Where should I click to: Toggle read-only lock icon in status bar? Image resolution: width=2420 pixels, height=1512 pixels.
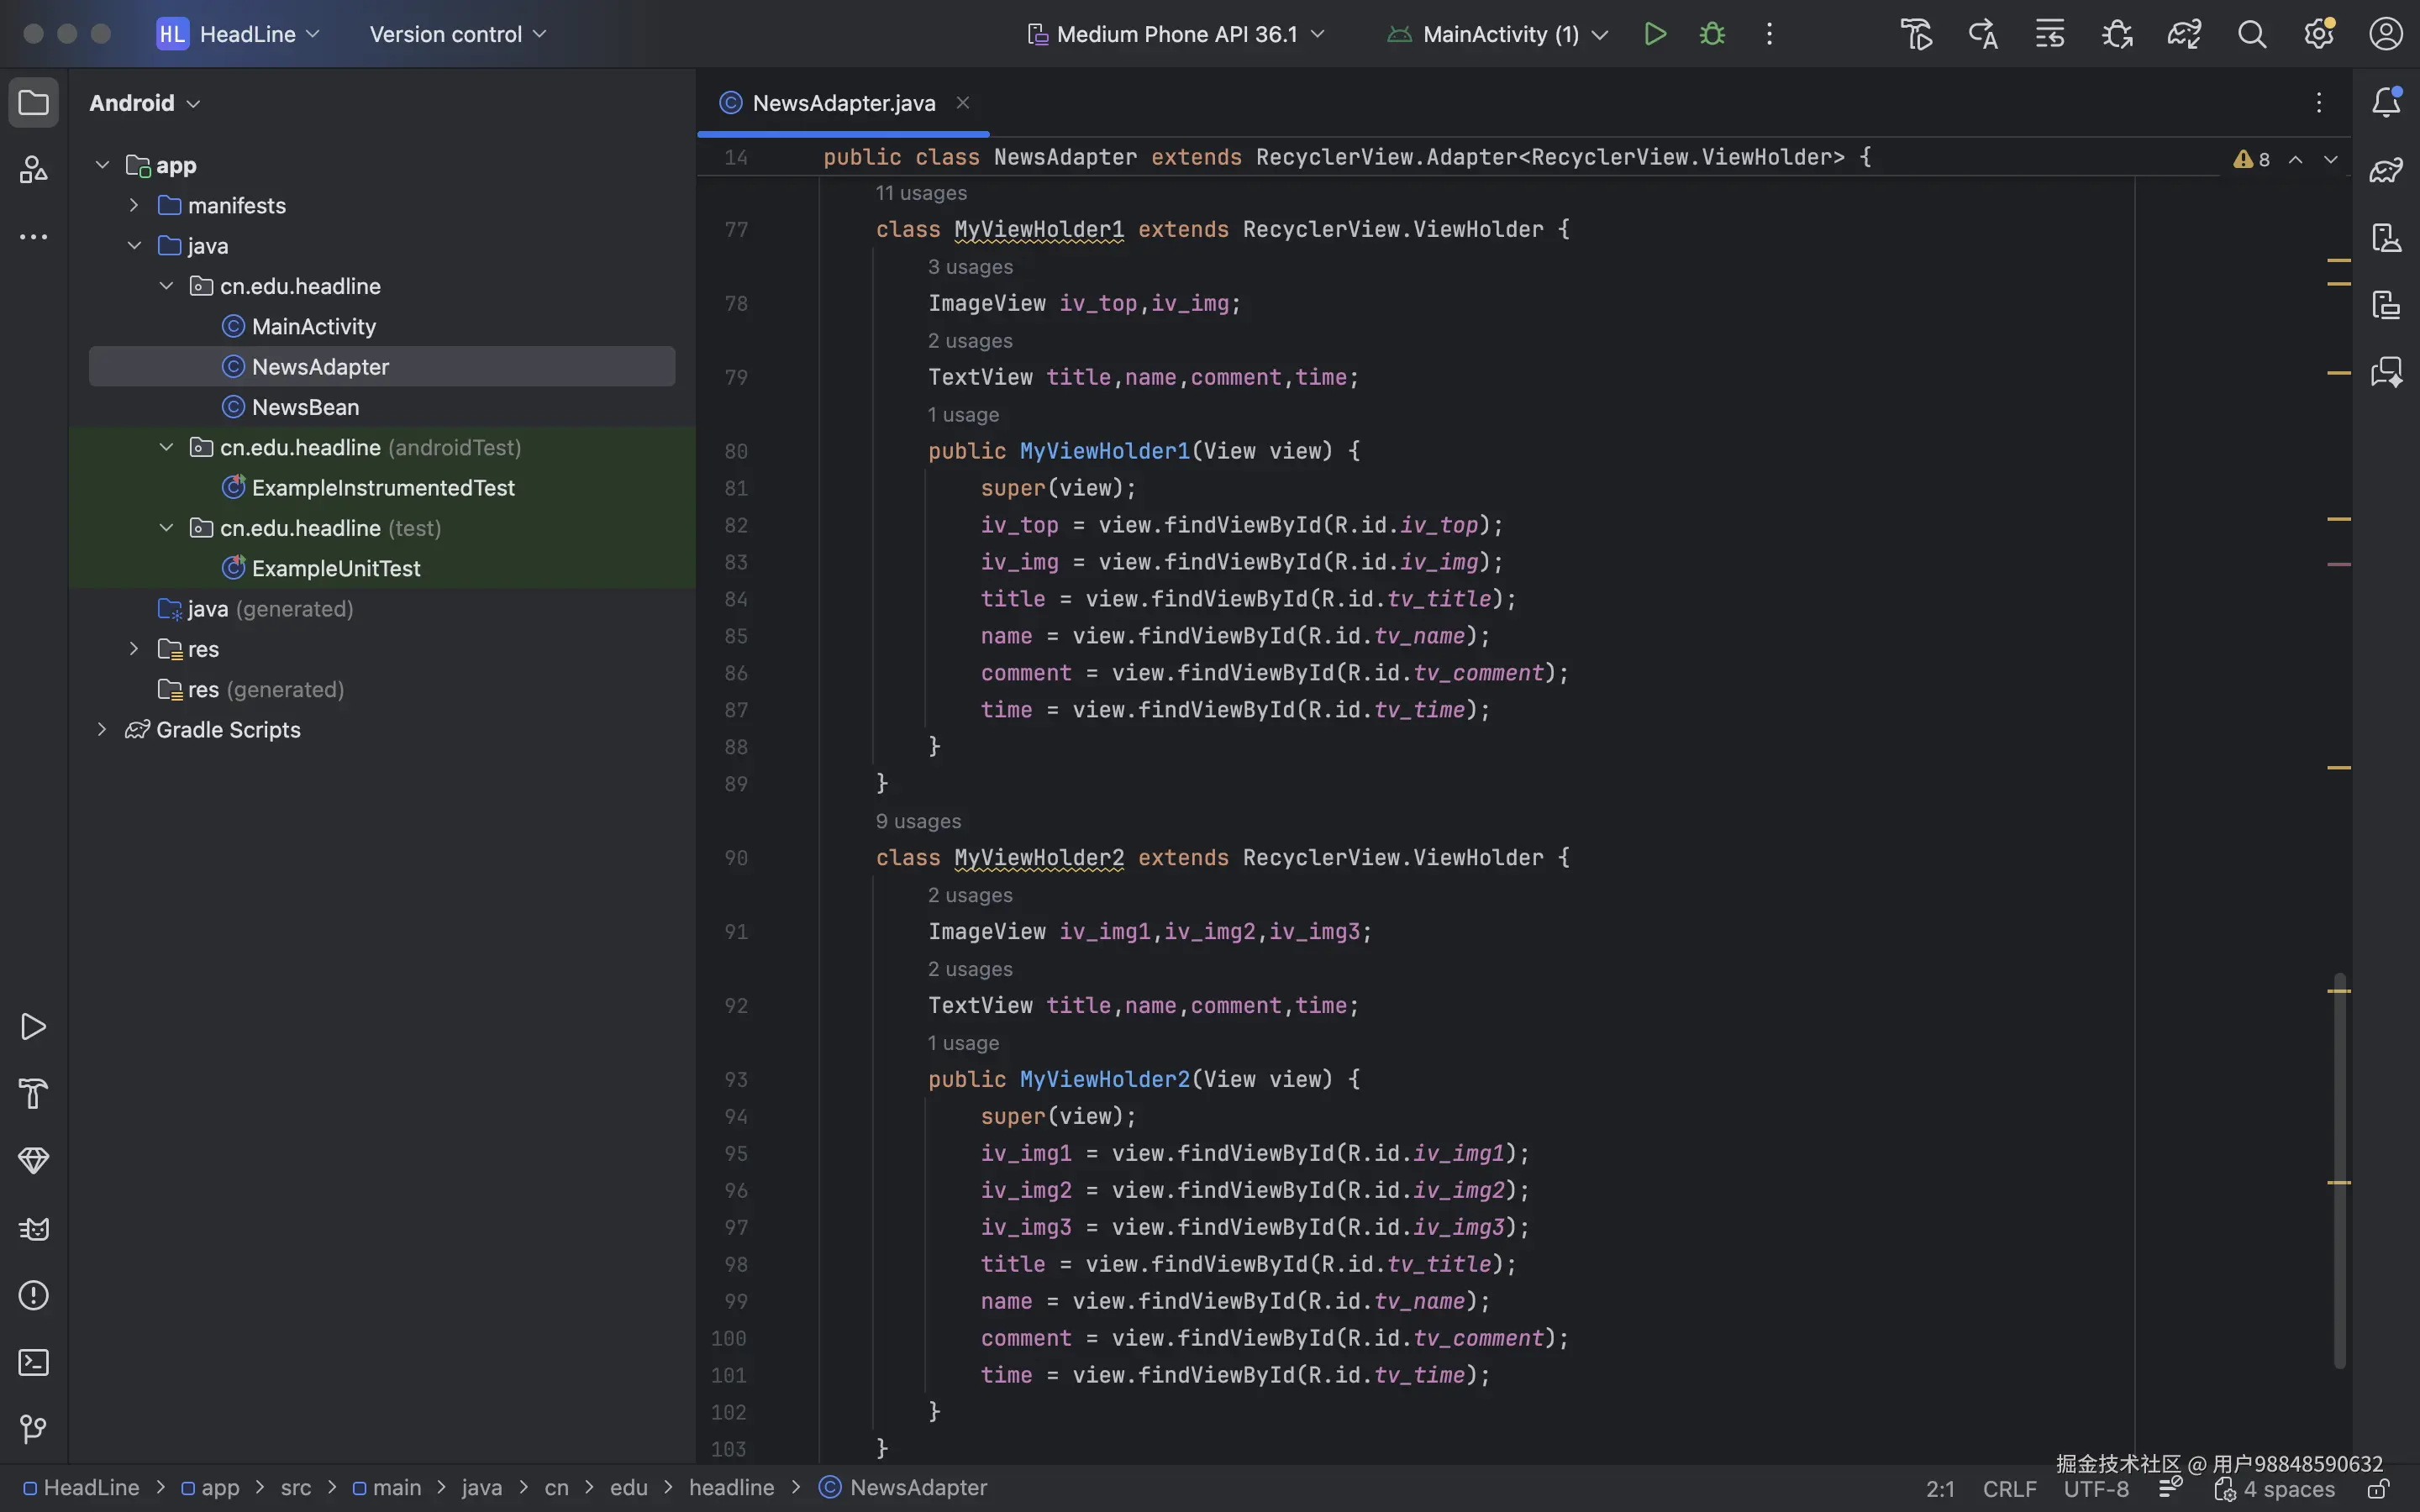(2378, 1489)
